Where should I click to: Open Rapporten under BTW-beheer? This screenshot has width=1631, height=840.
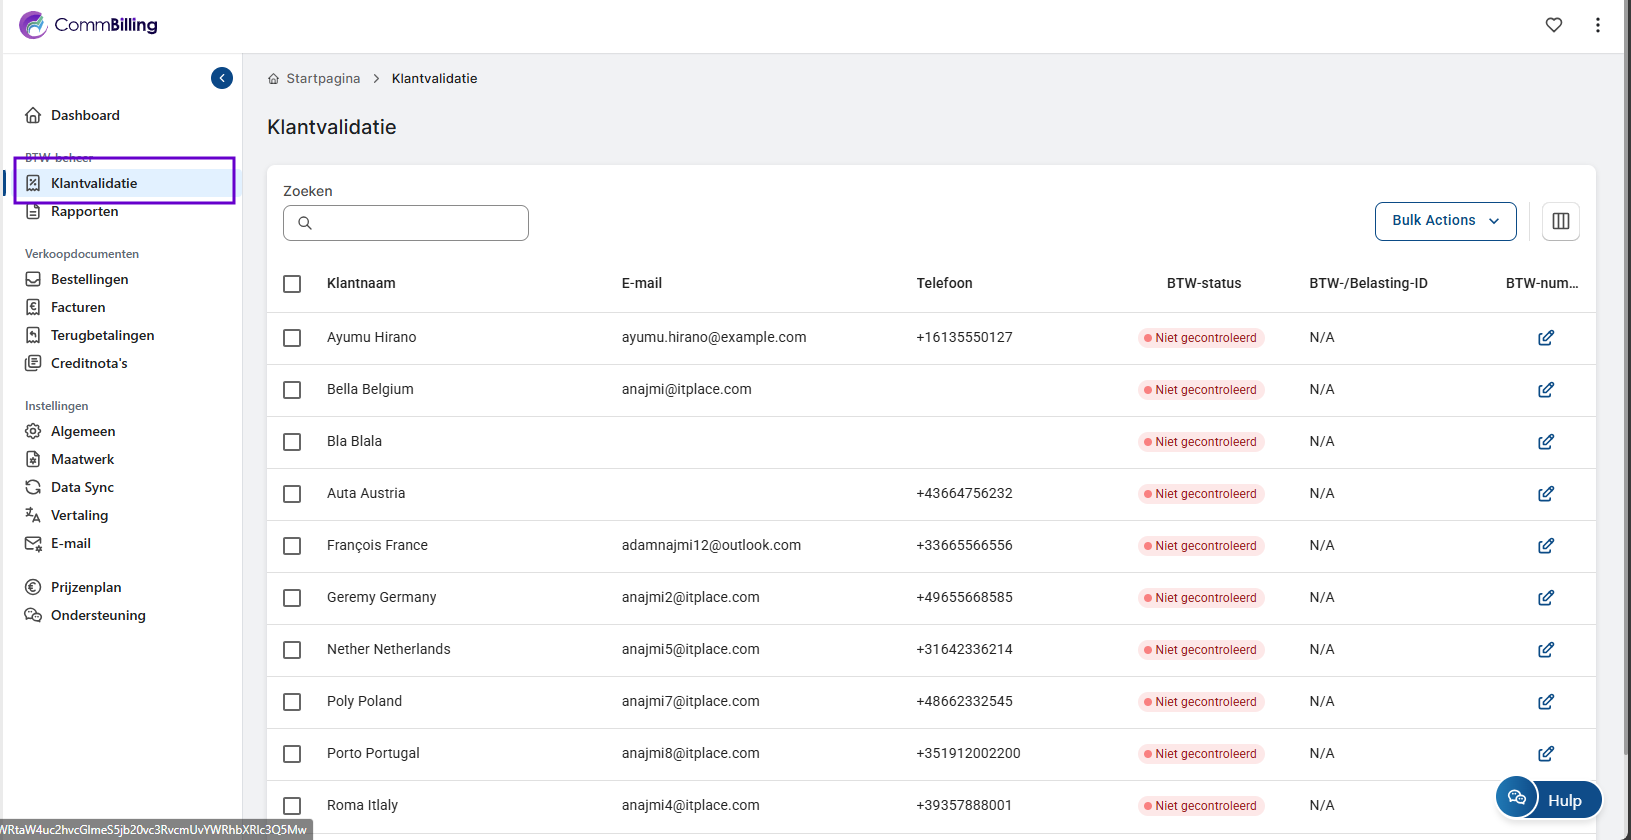84,212
